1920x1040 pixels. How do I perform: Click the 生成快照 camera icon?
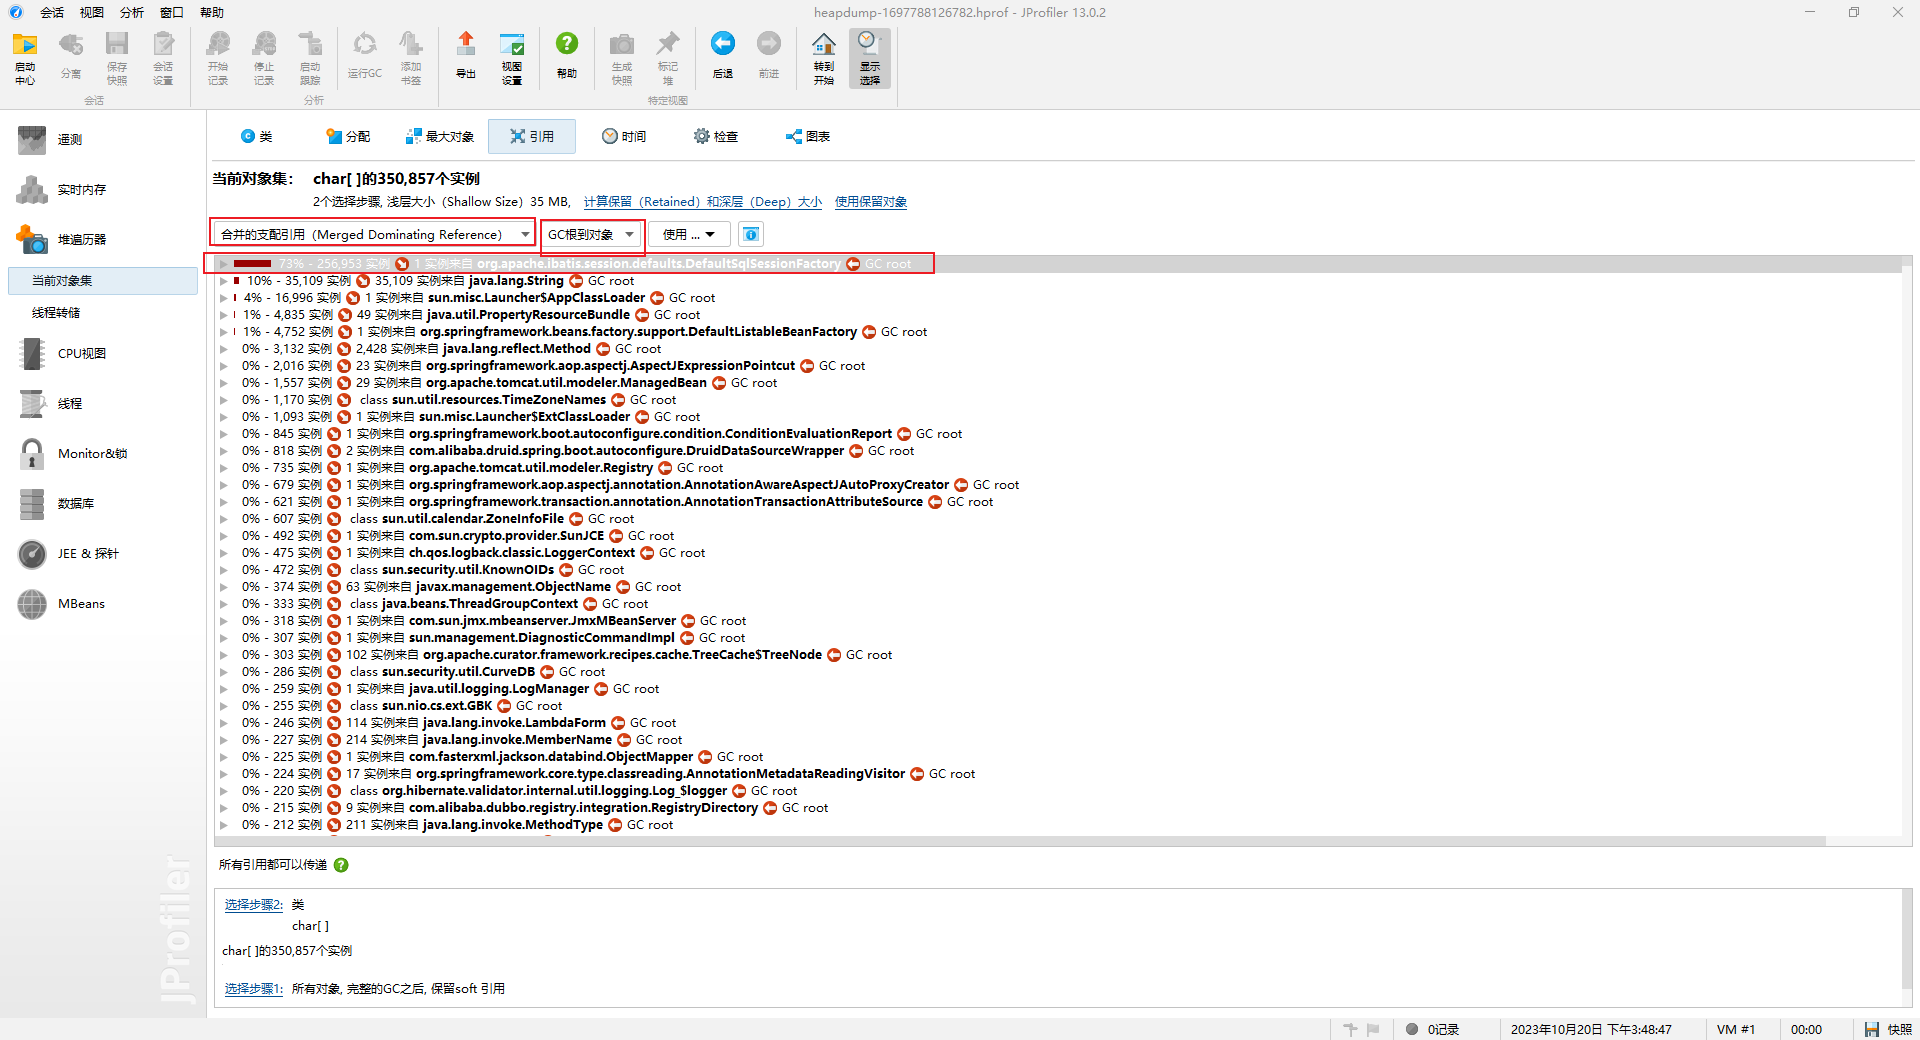coord(622,58)
